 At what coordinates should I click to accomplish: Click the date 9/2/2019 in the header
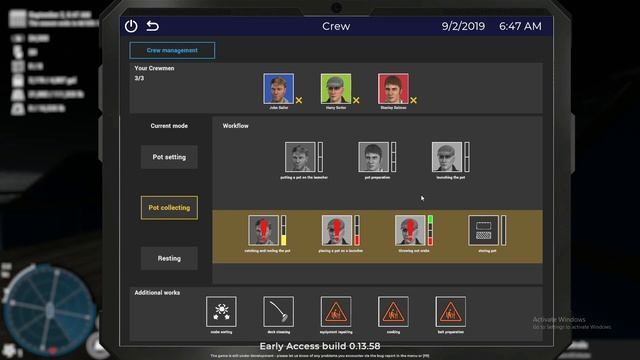463,26
